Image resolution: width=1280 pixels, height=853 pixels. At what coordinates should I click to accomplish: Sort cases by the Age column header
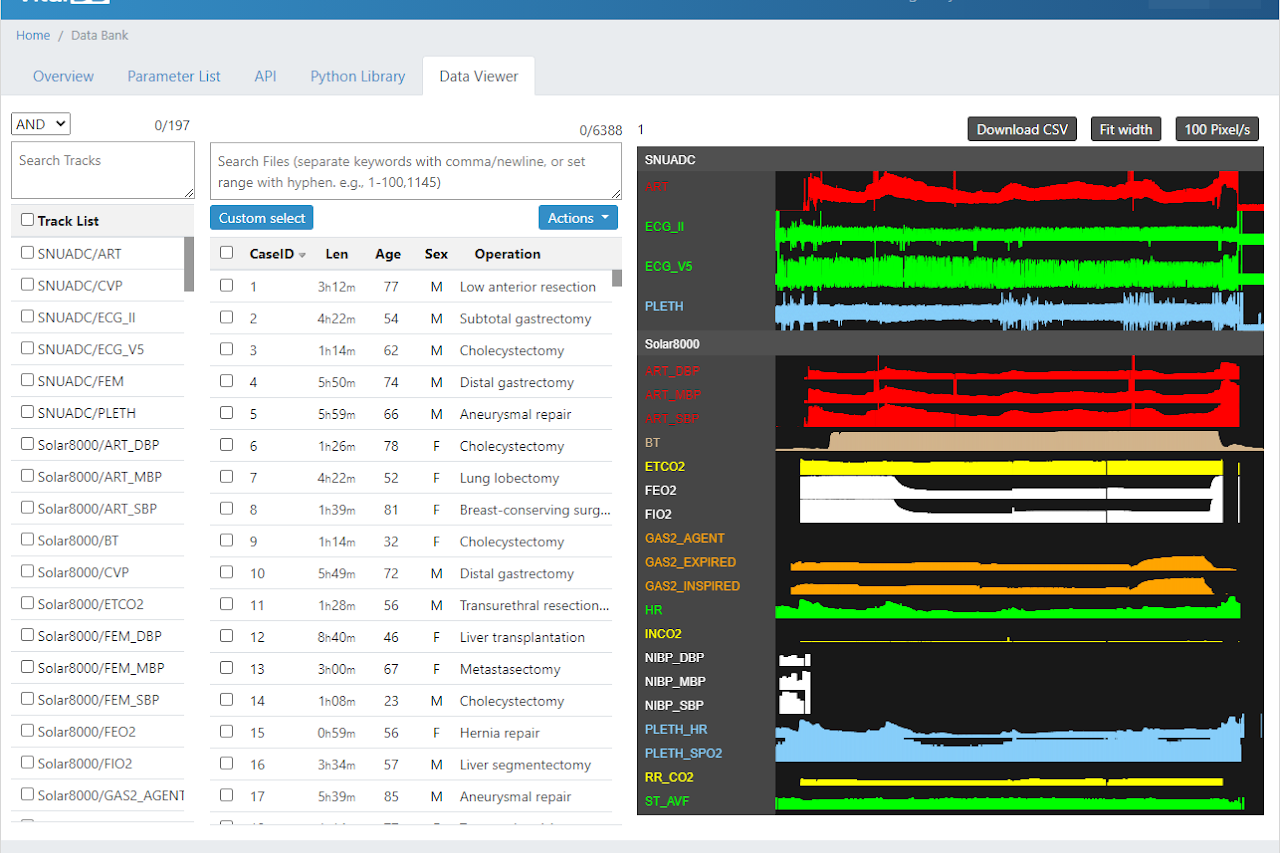pos(388,254)
